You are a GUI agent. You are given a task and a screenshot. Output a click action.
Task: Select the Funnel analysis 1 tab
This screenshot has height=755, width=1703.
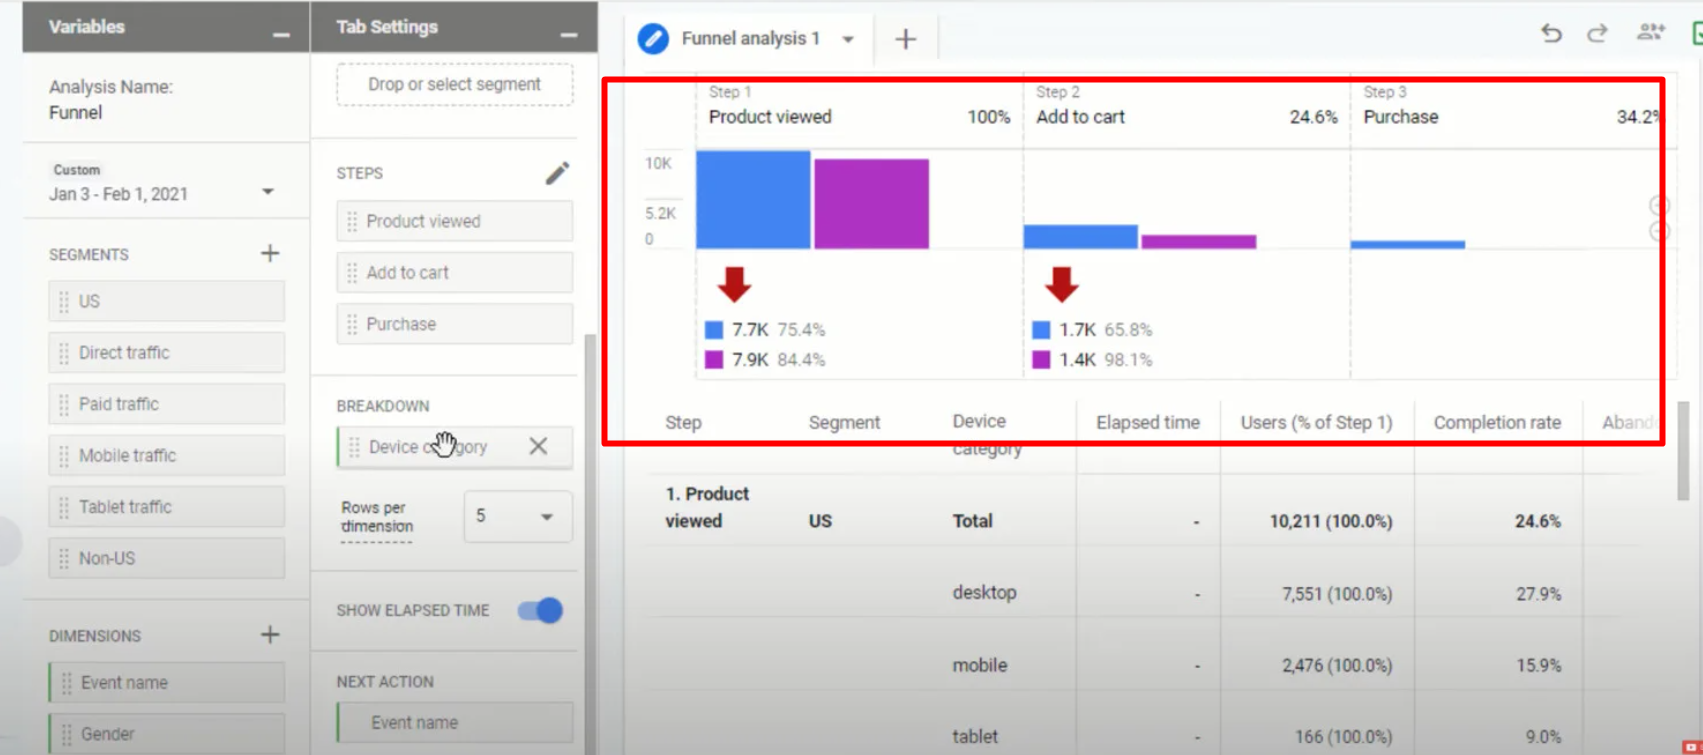(749, 39)
